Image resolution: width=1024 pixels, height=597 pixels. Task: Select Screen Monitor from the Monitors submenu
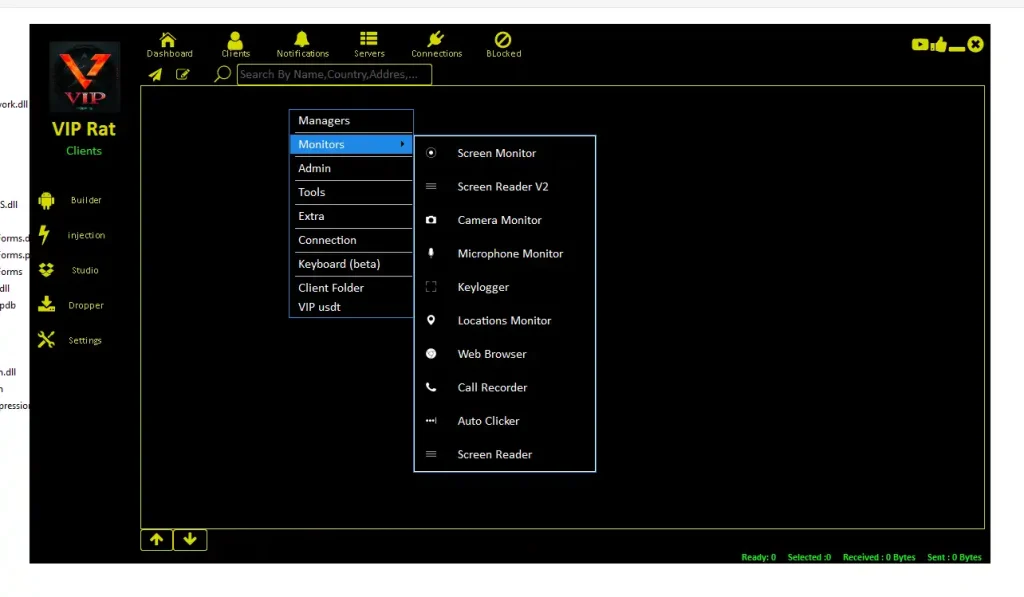[x=496, y=153]
